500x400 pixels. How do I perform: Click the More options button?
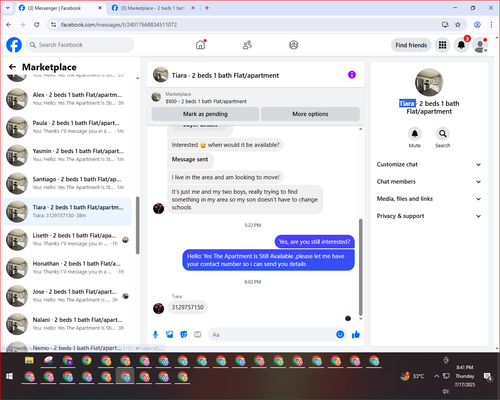click(310, 114)
